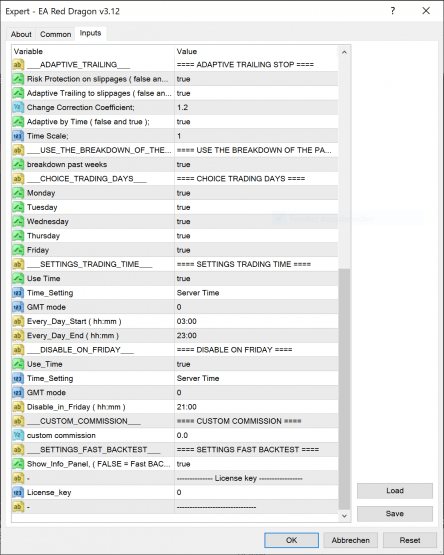The height and width of the screenshot is (555, 444).
Task: Click the bool icon next to Thursday
Action: coord(18,236)
